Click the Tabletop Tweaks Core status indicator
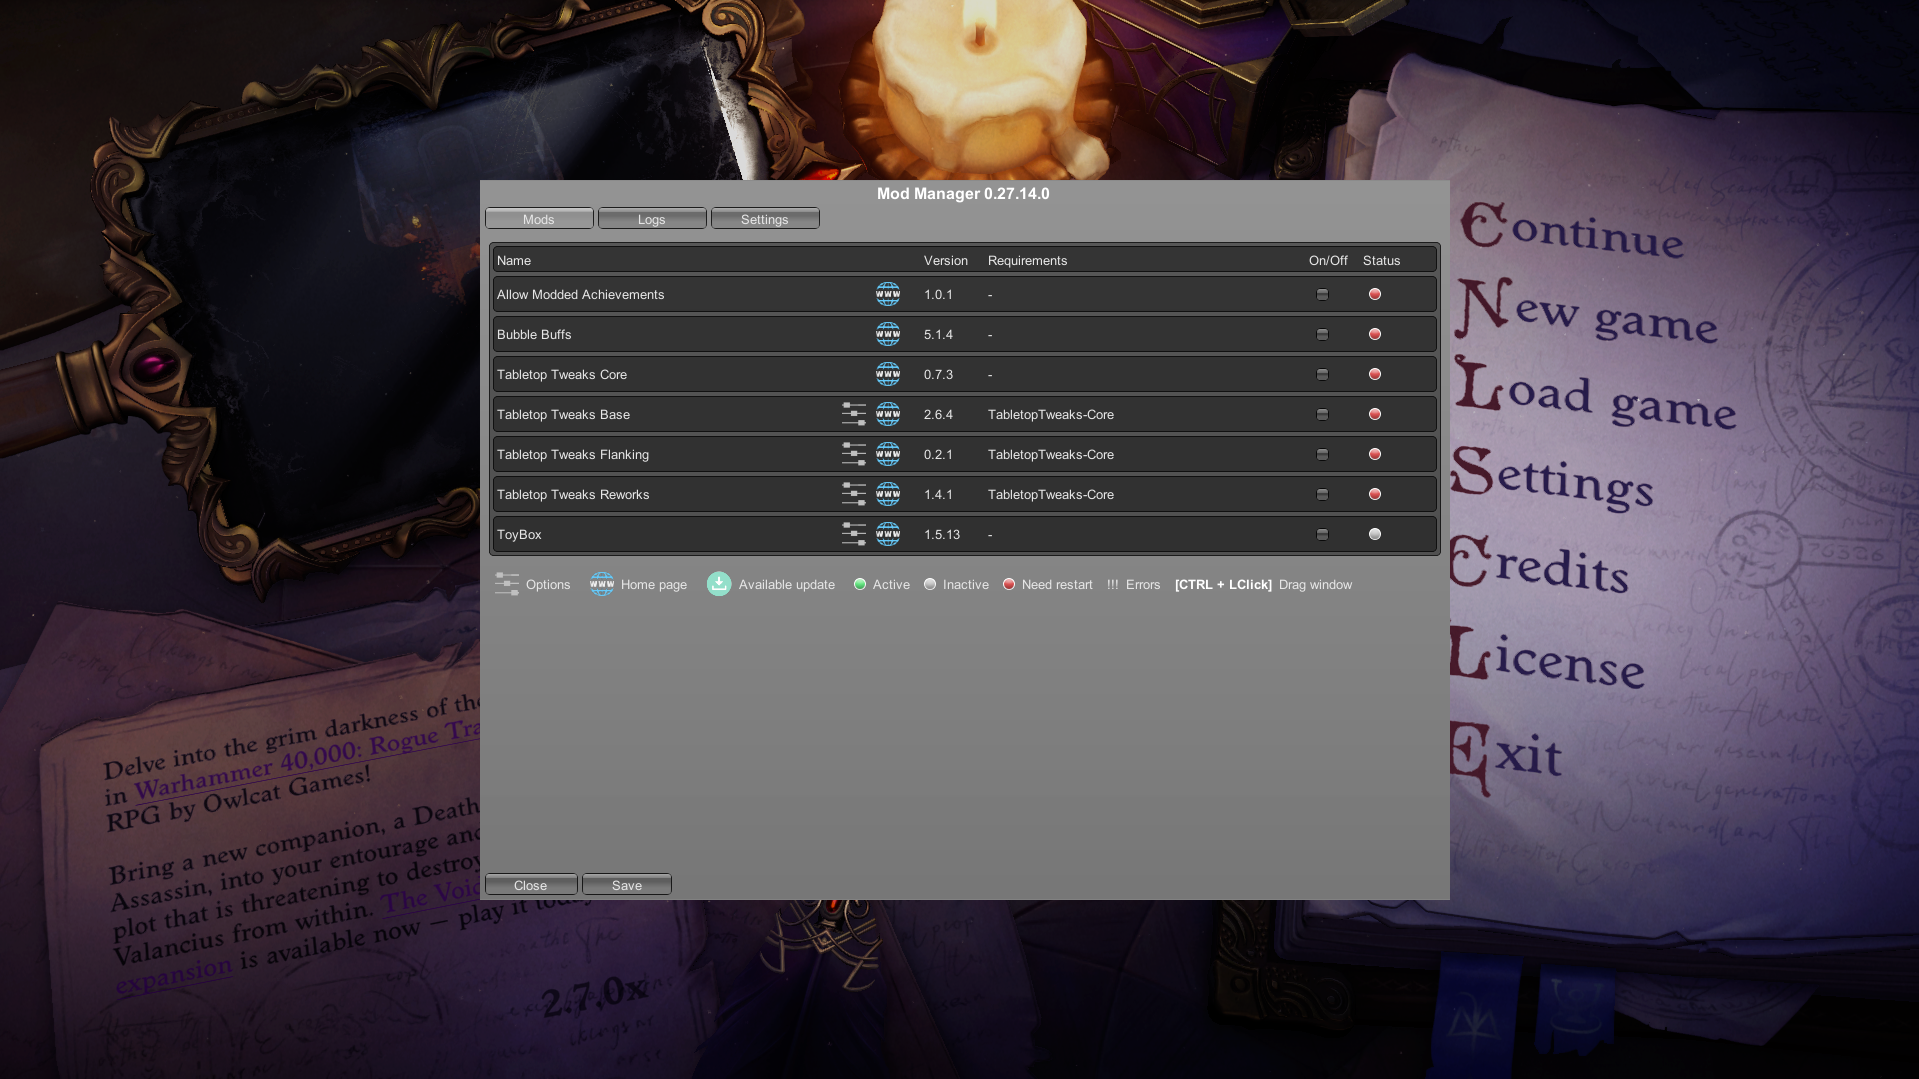1919x1079 pixels. tap(1375, 374)
